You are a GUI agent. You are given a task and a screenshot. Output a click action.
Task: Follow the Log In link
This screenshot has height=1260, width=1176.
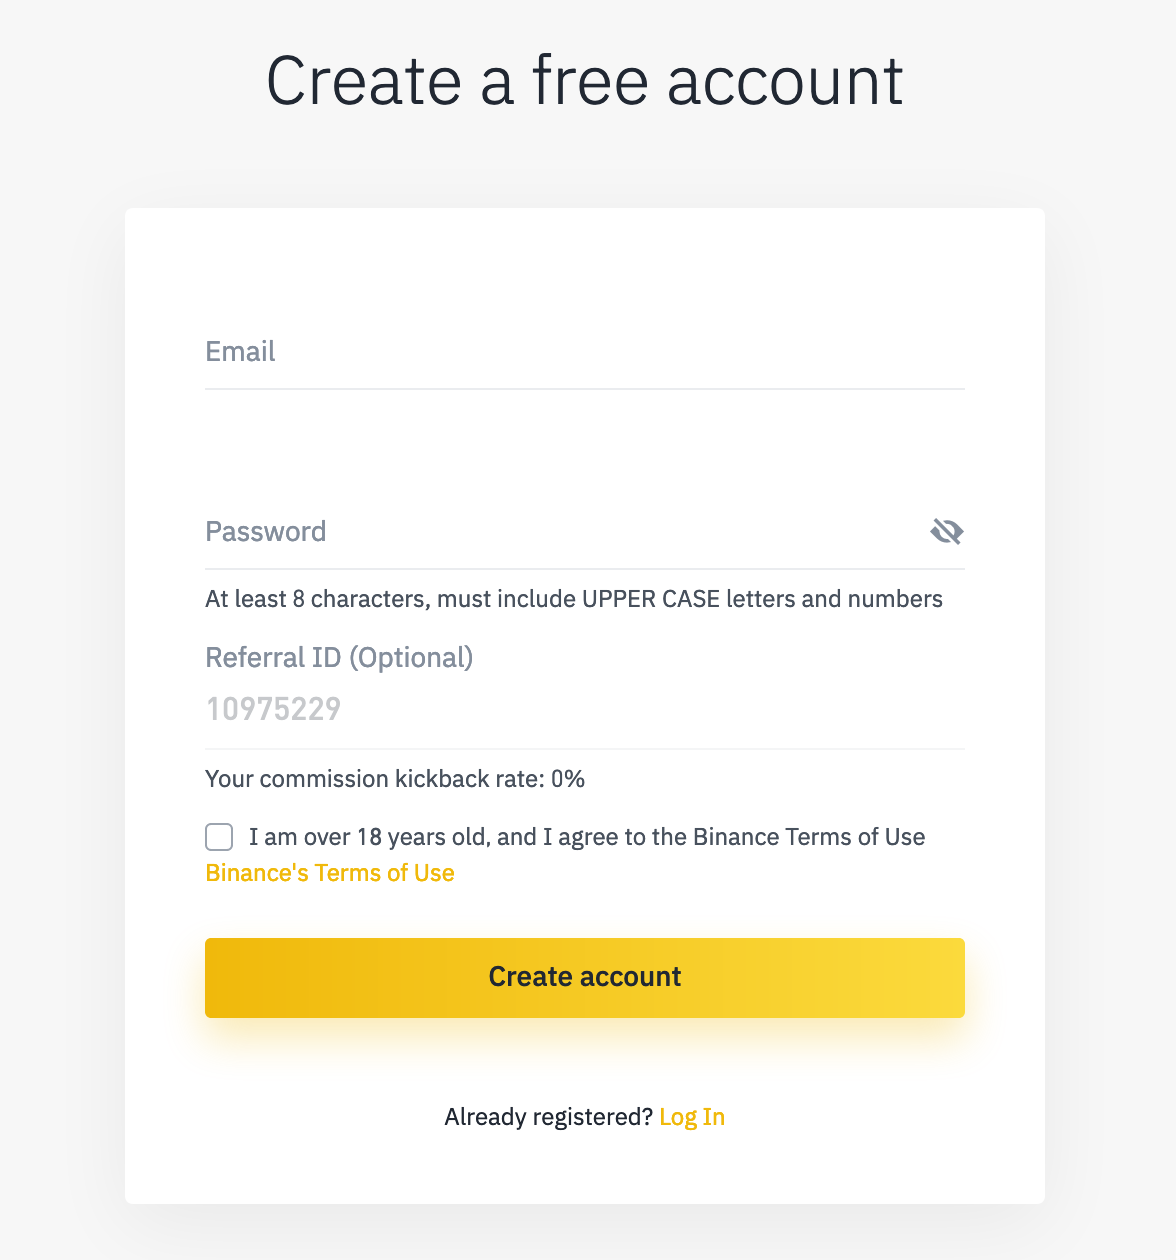coord(692,1117)
